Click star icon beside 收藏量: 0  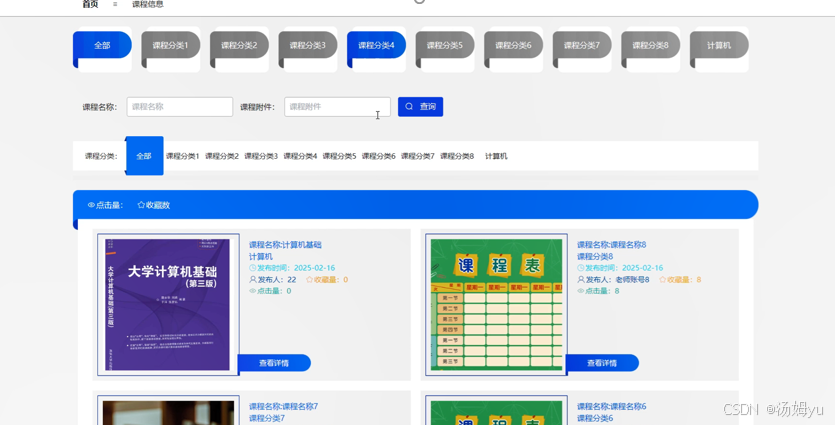309,280
